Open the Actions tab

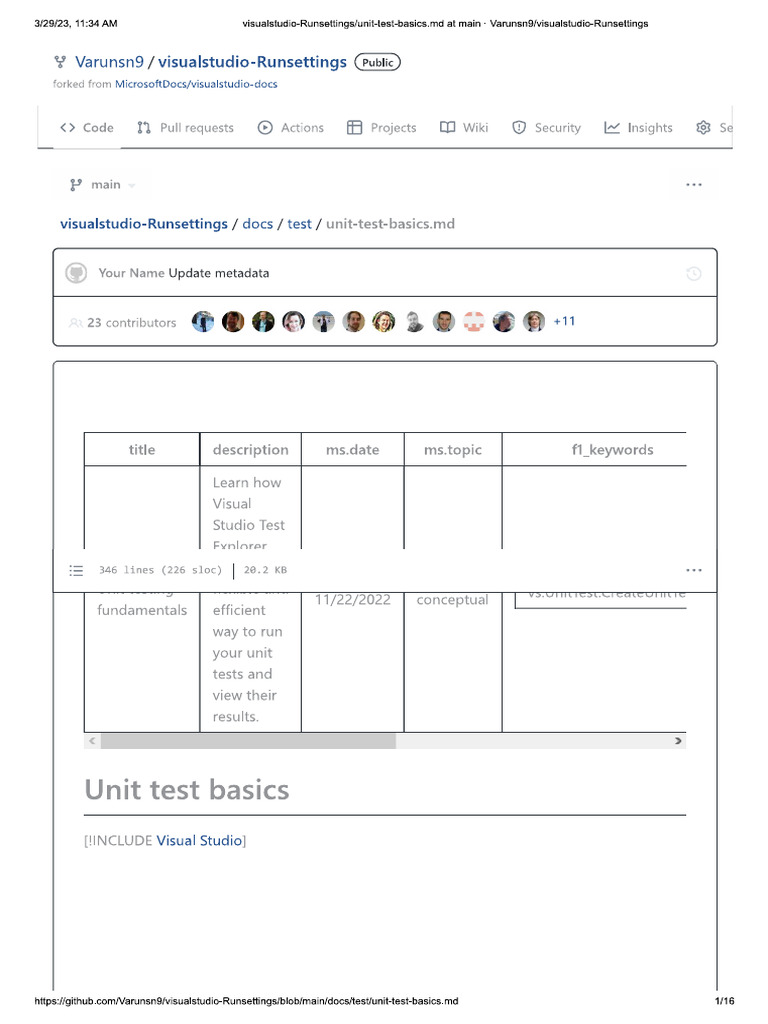tap(291, 128)
